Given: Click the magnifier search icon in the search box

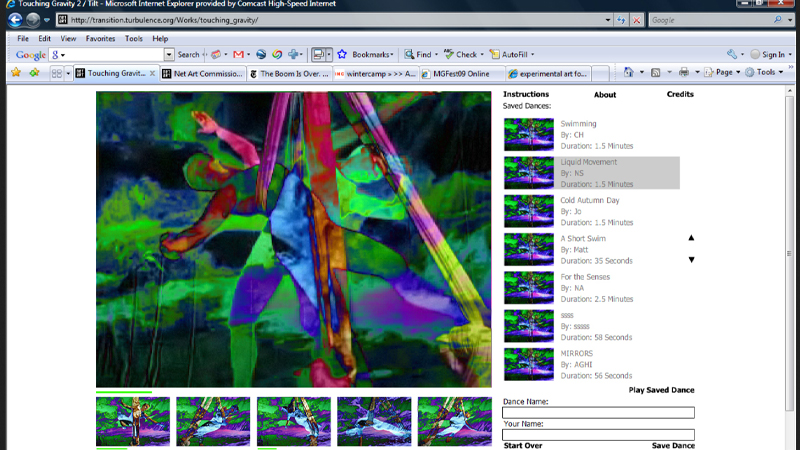Looking at the screenshot, I should click(778, 20).
